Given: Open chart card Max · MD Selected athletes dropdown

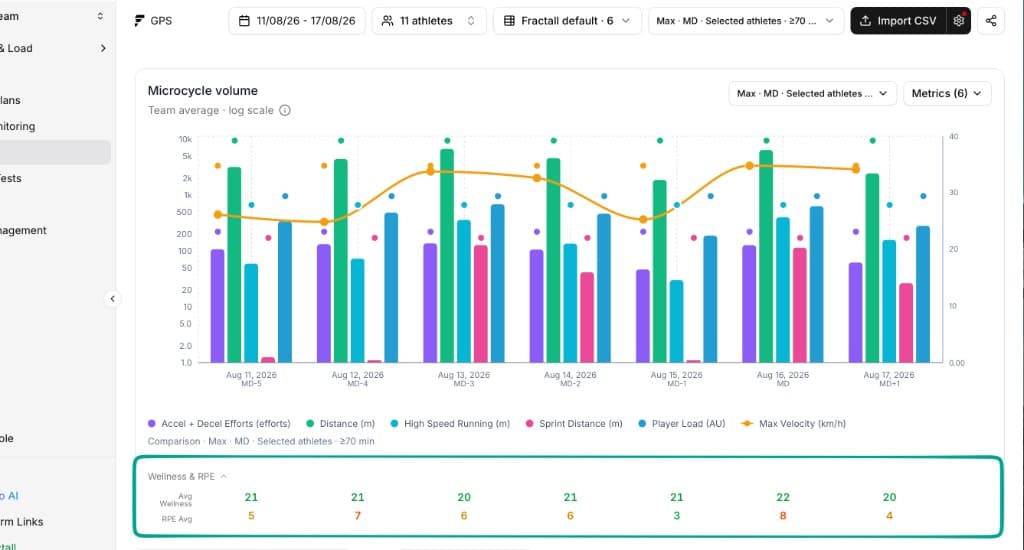Looking at the screenshot, I should coord(812,93).
